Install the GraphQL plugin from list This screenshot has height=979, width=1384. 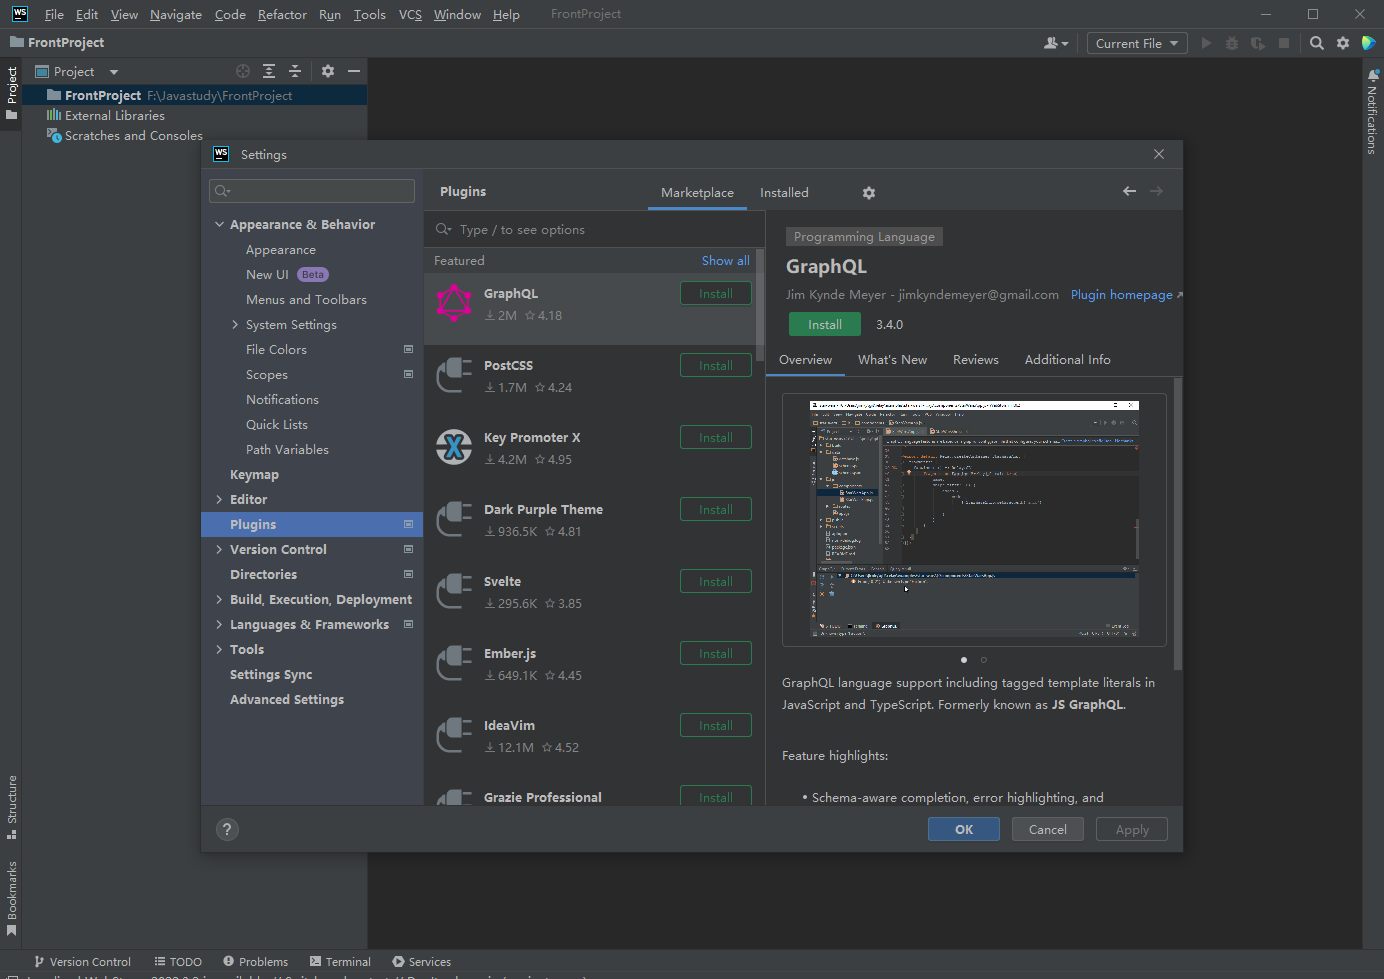point(716,294)
